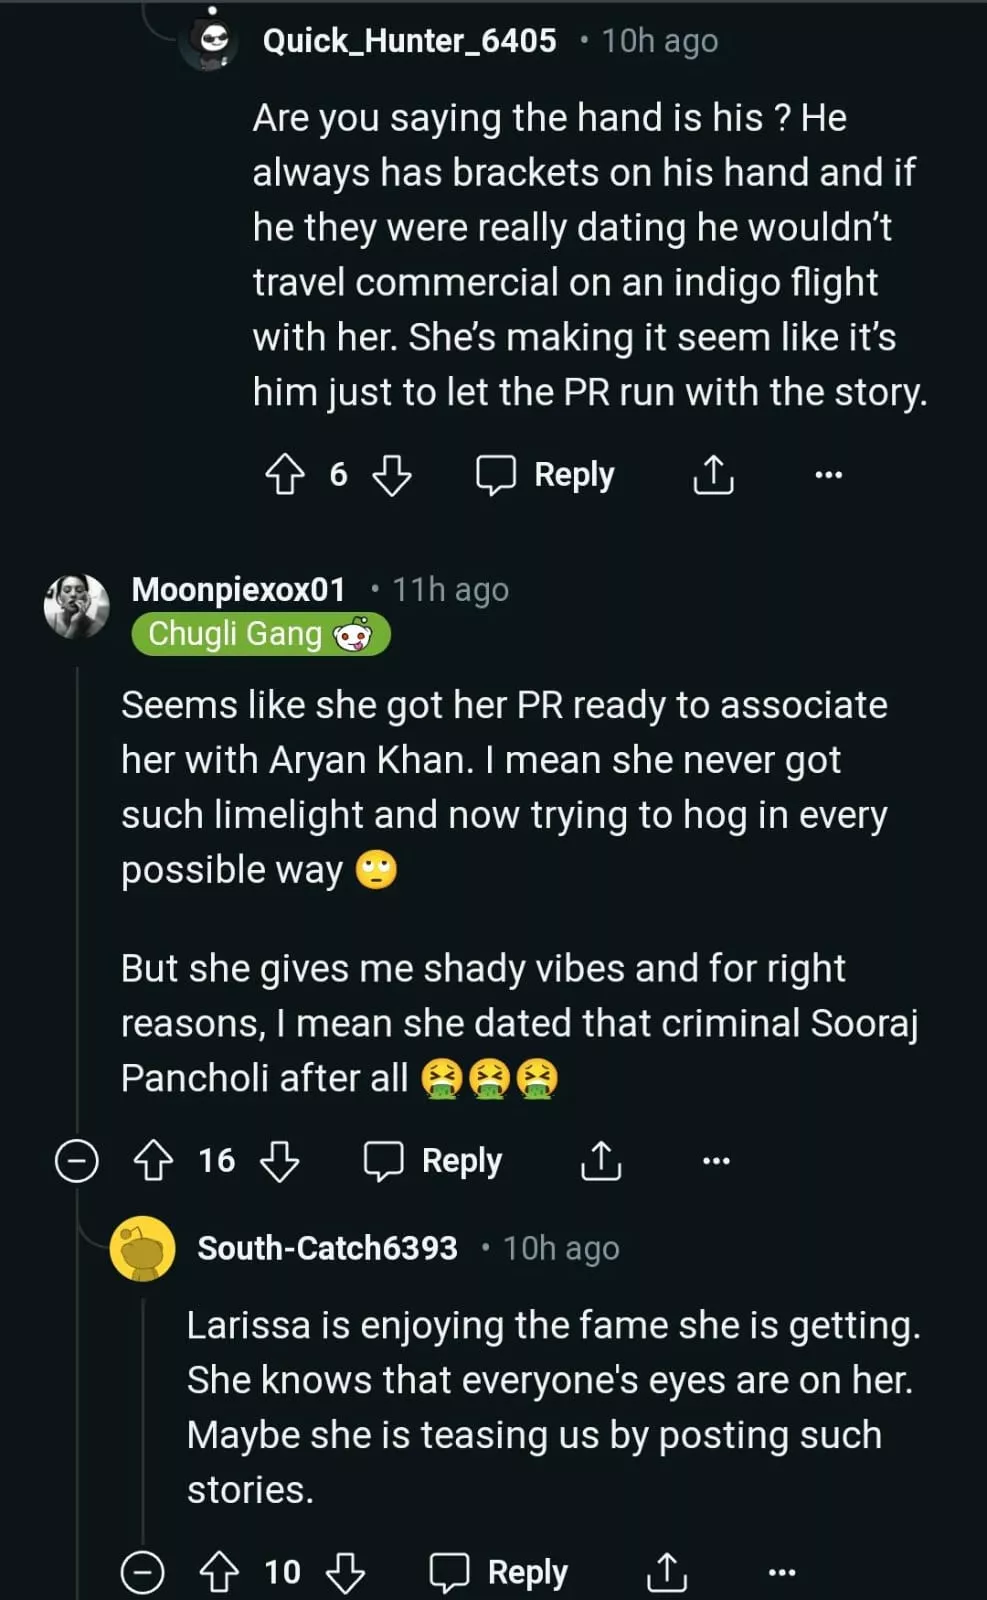Share South-Catch6393's comment
Viewport: 987px width, 1600px height.
pos(667,1572)
